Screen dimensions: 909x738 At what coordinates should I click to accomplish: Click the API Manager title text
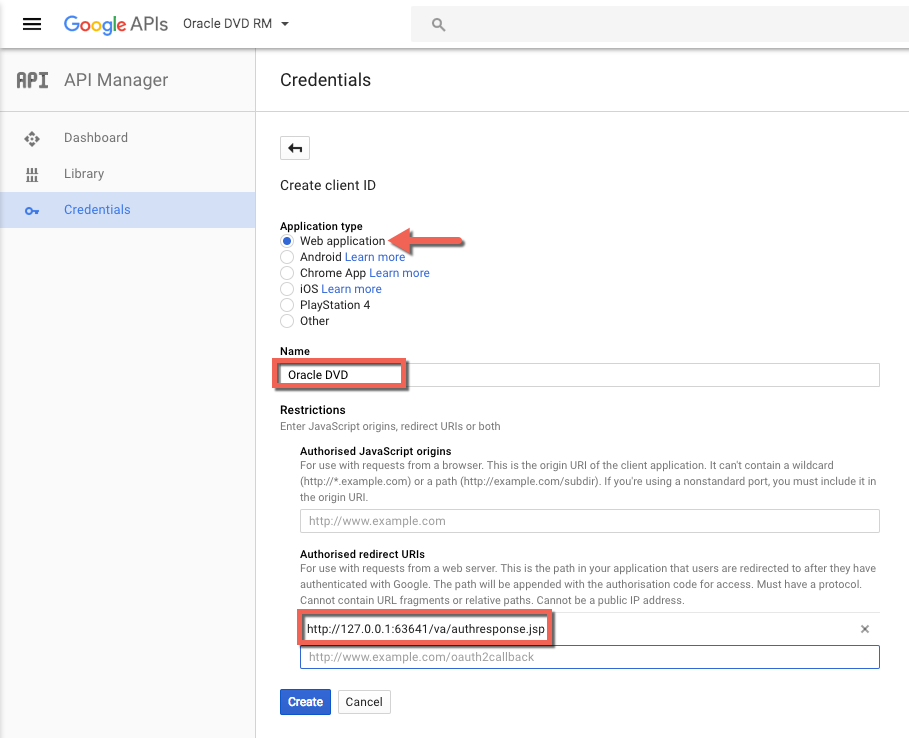(x=116, y=80)
